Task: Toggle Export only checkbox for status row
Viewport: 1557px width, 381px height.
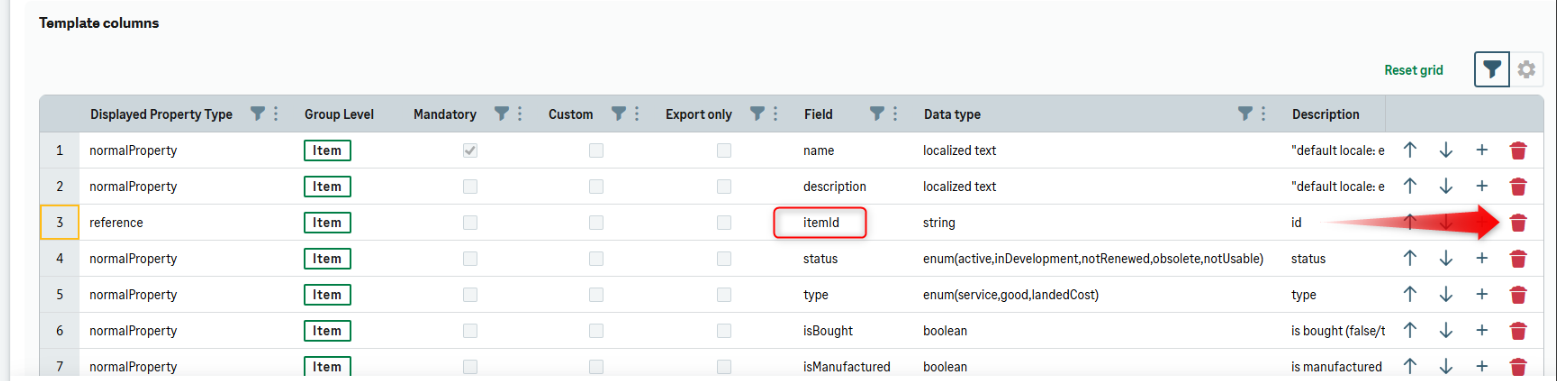Action: pyautogui.click(x=723, y=258)
